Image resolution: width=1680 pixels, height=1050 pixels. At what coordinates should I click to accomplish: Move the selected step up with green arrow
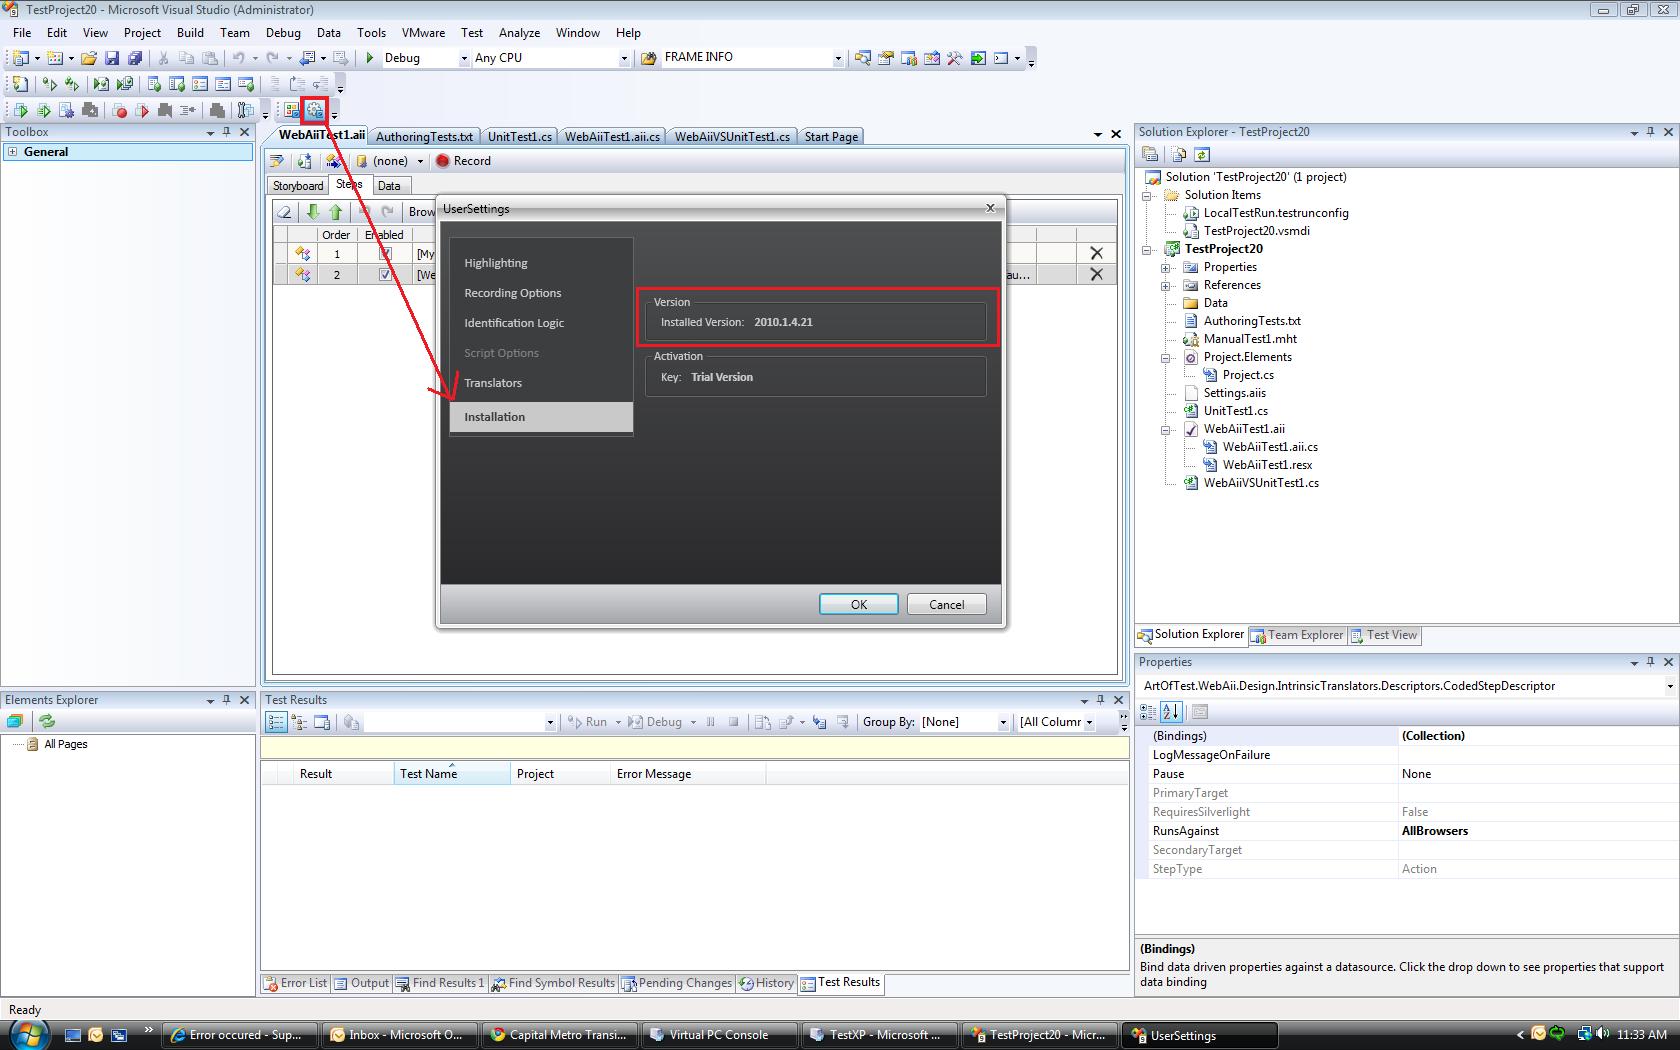click(x=336, y=212)
